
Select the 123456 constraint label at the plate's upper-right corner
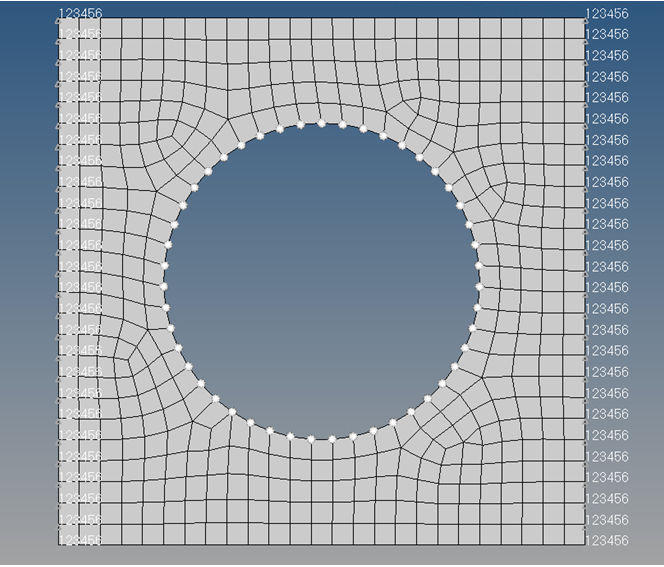[x=607, y=14]
